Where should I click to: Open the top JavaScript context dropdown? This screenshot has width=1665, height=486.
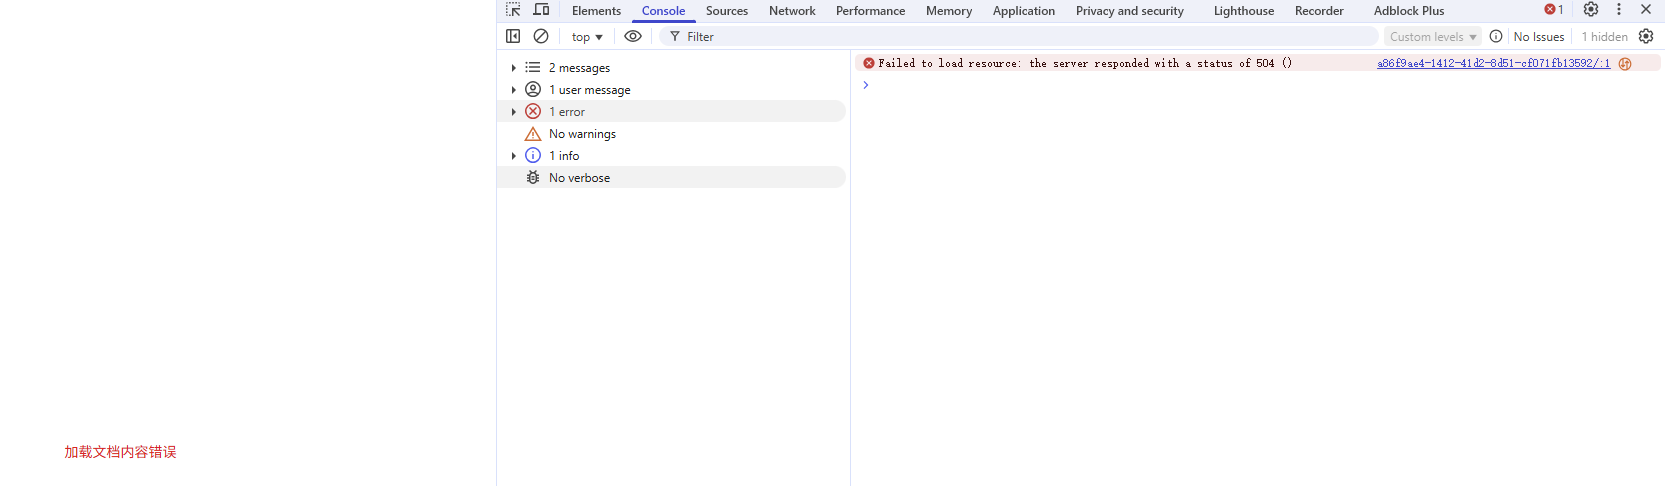pos(587,37)
